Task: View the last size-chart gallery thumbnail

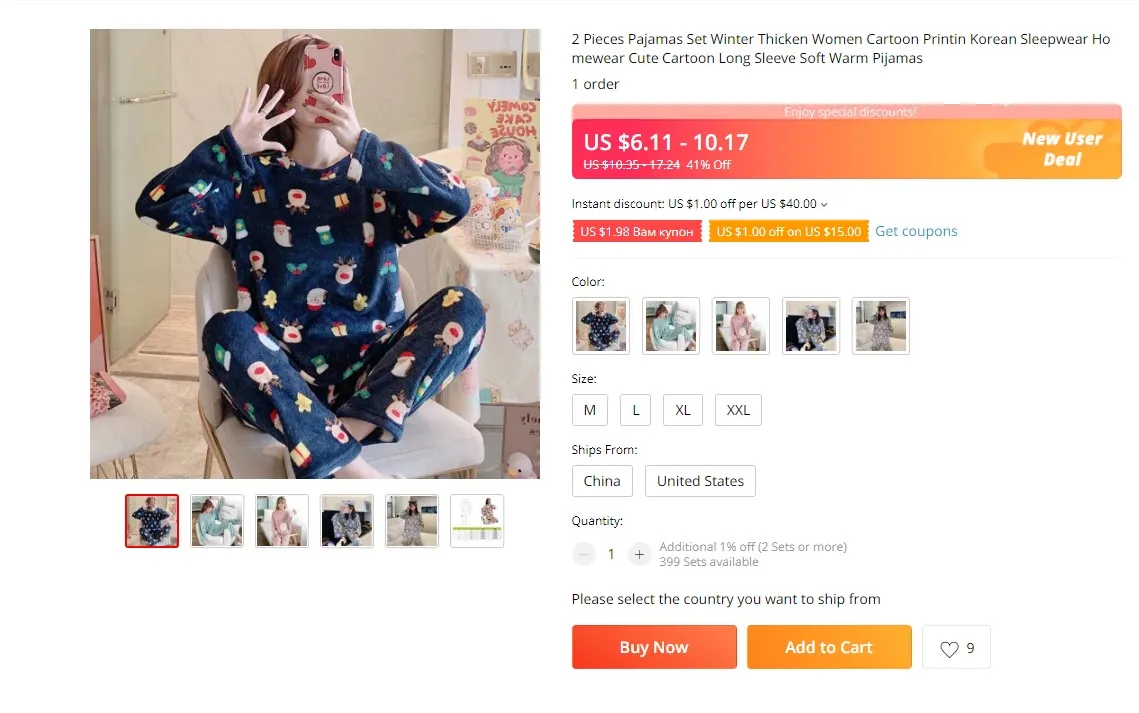Action: coord(477,521)
